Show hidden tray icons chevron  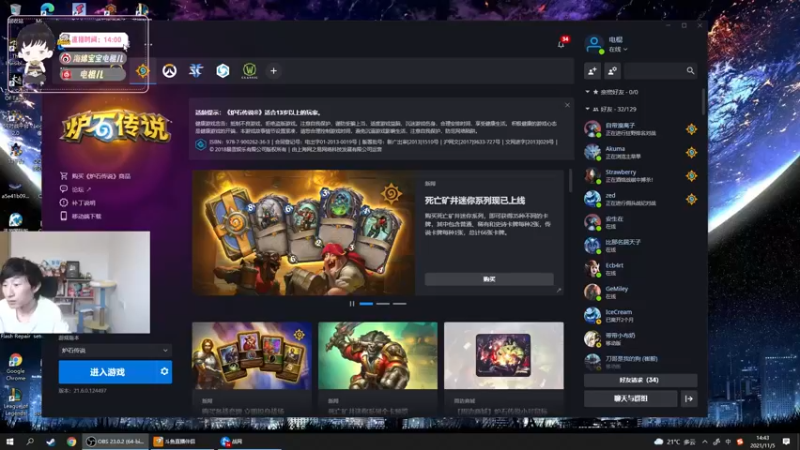coord(705,442)
